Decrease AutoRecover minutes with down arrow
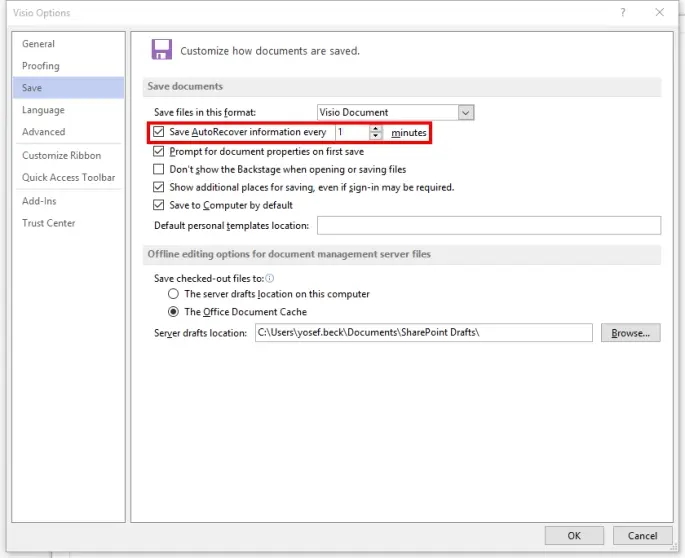Screen dimensions: 685x558 376,136
